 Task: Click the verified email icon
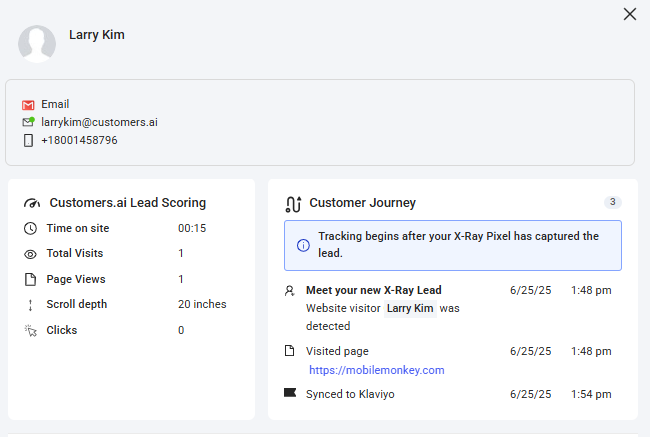(x=28, y=122)
